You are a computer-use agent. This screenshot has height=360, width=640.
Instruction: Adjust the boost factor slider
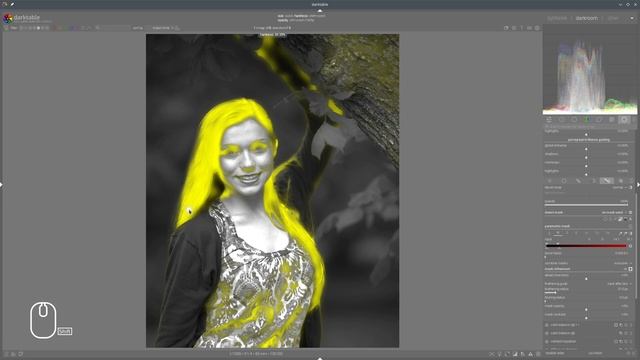pyautogui.click(x=586, y=255)
